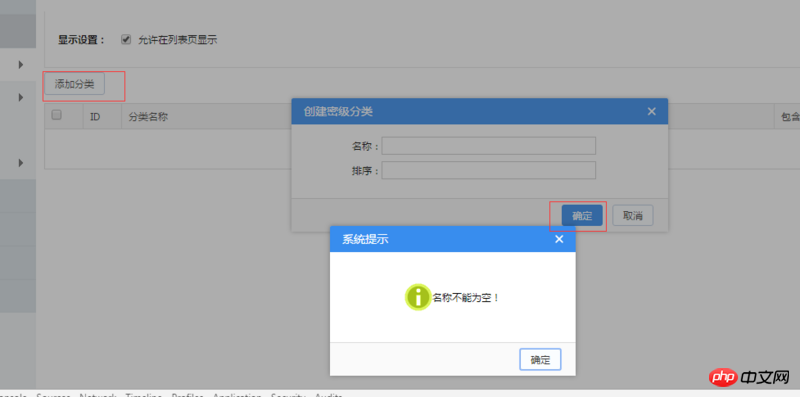
Task: Close the 创建密级分类 dialog with X
Action: [652, 111]
